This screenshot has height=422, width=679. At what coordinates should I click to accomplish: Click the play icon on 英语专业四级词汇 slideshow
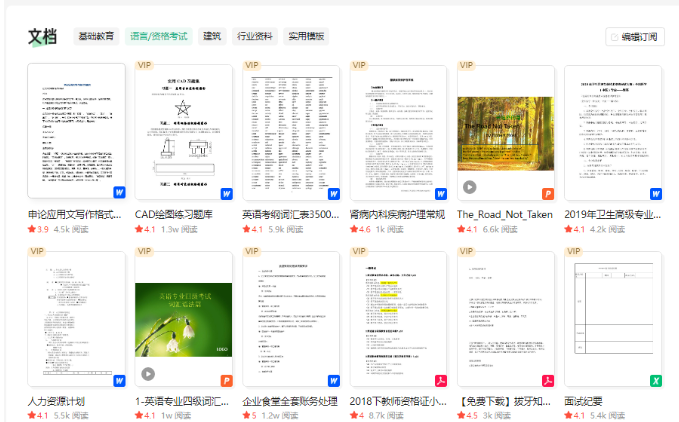point(148,374)
